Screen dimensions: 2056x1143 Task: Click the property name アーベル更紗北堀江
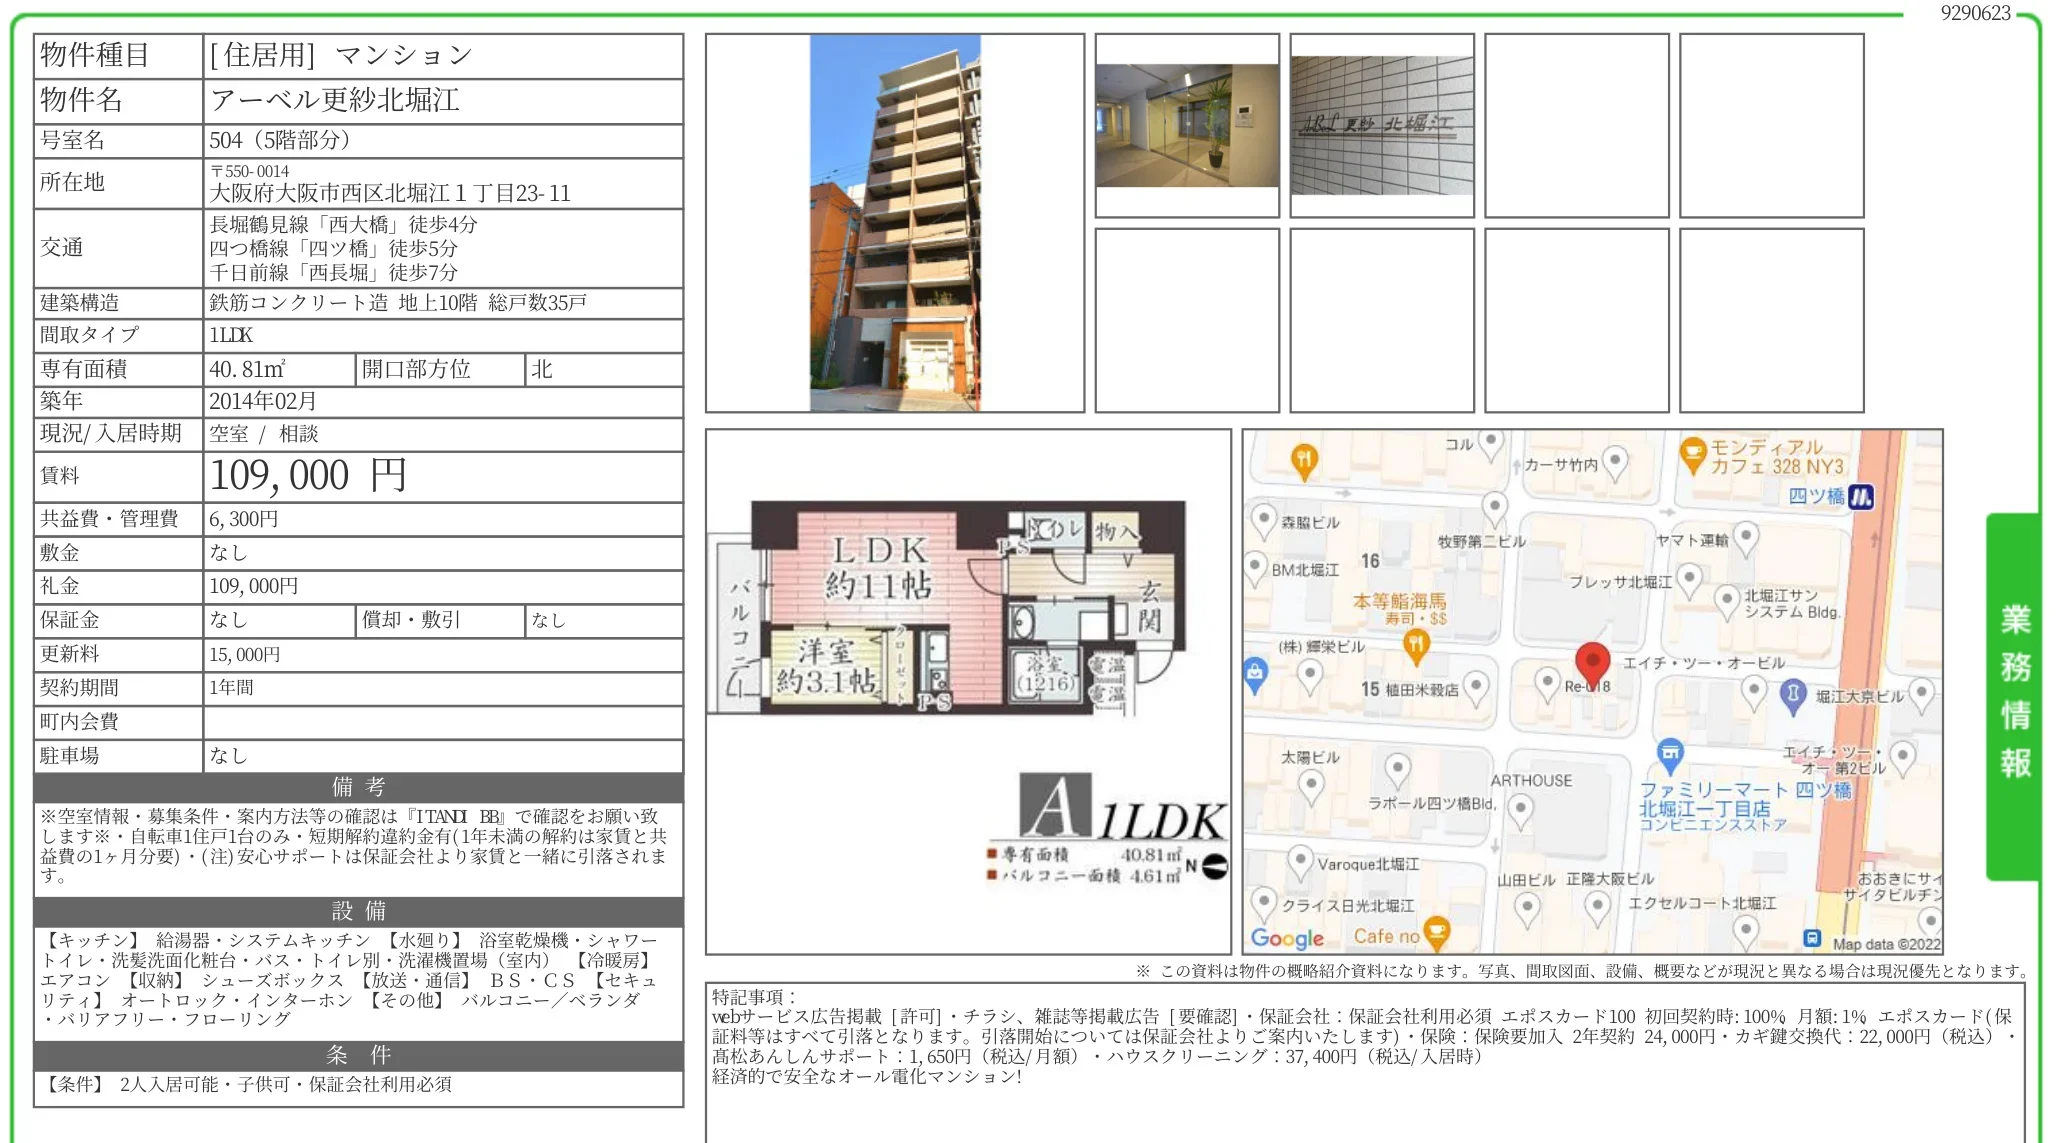[x=335, y=100]
